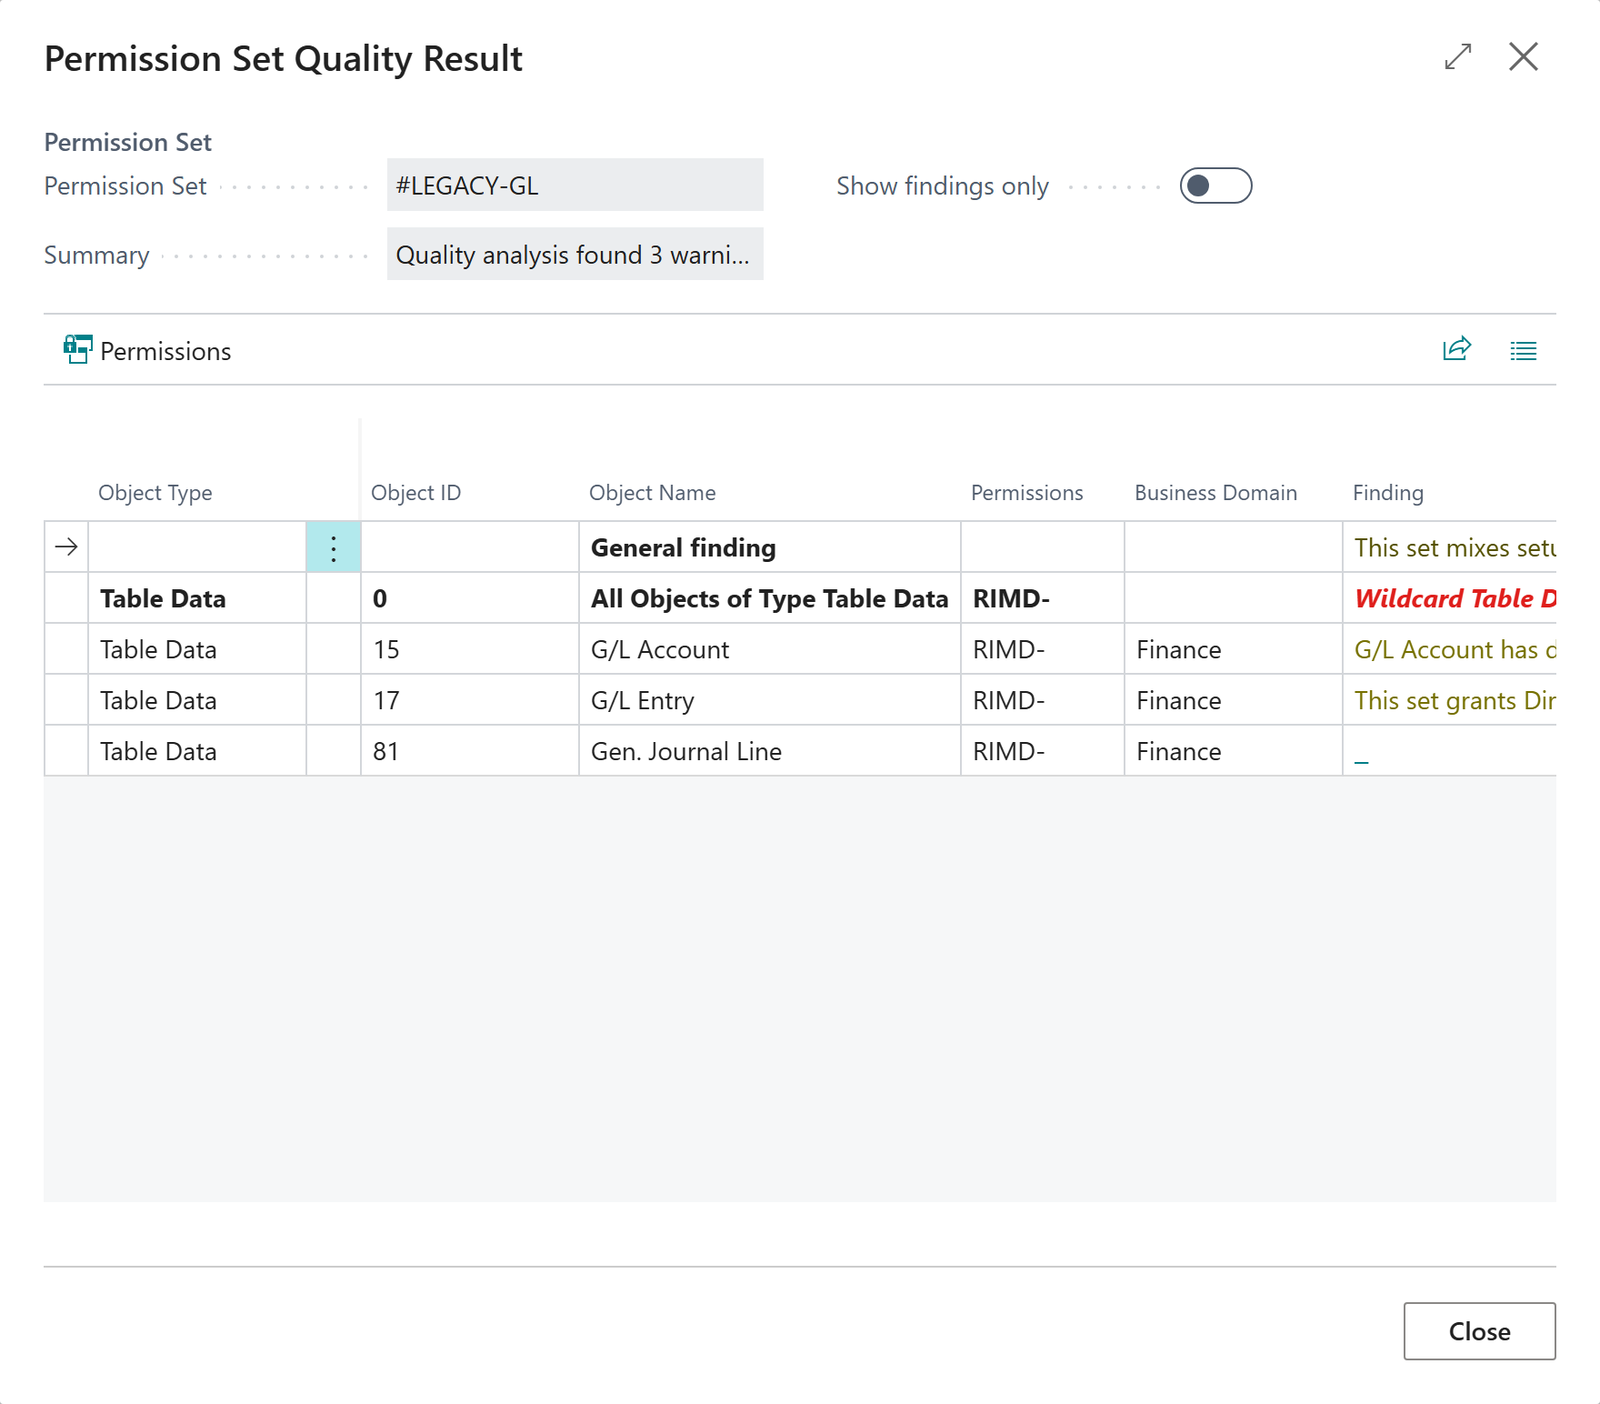Select Object ID 15 cell
The image size is (1600, 1404).
point(469,649)
